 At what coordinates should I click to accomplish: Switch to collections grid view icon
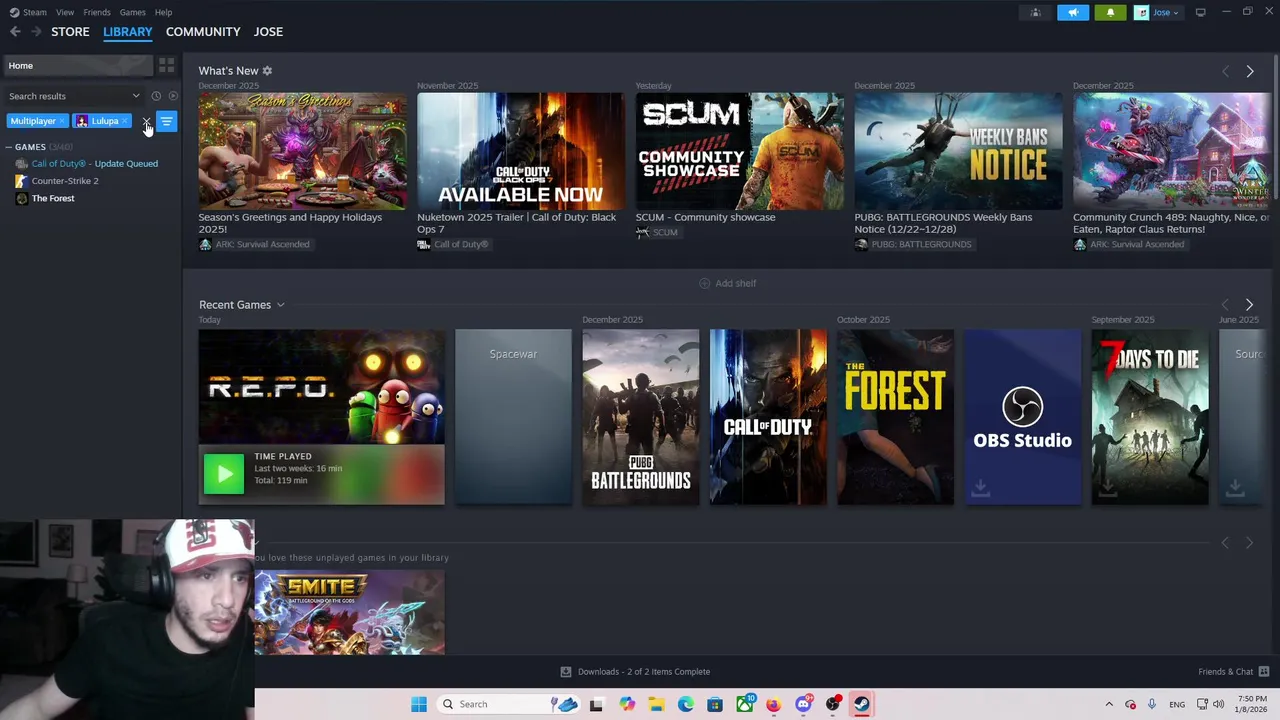point(167,65)
